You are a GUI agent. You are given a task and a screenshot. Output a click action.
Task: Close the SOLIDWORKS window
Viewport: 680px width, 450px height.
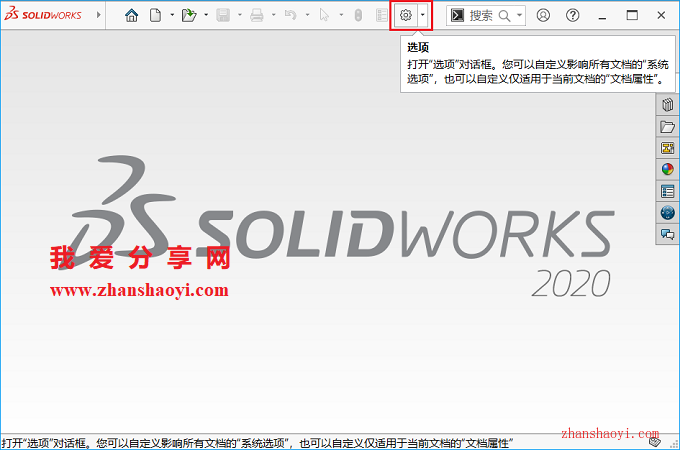(661, 16)
